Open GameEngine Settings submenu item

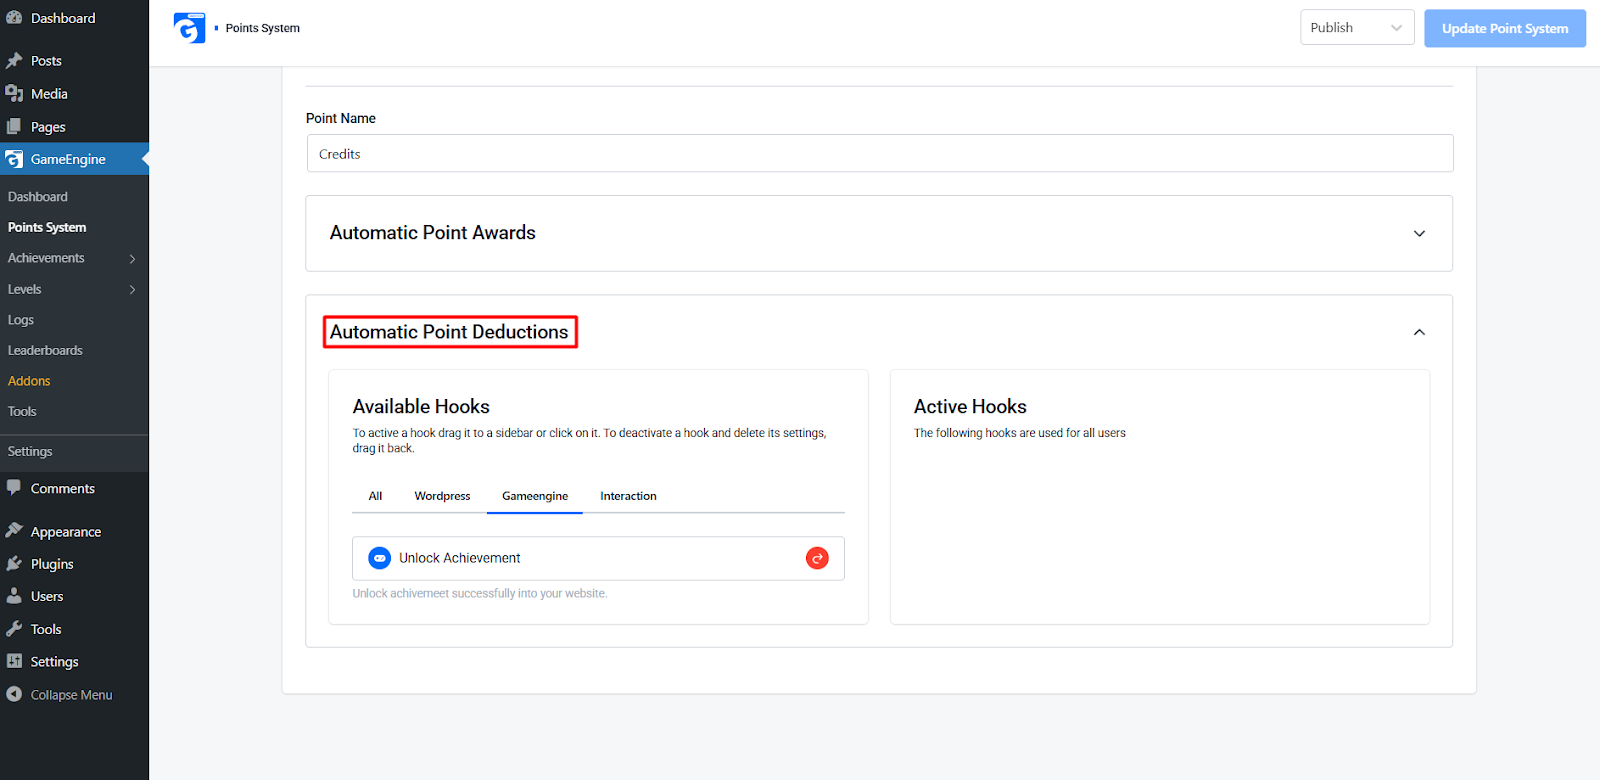point(30,451)
